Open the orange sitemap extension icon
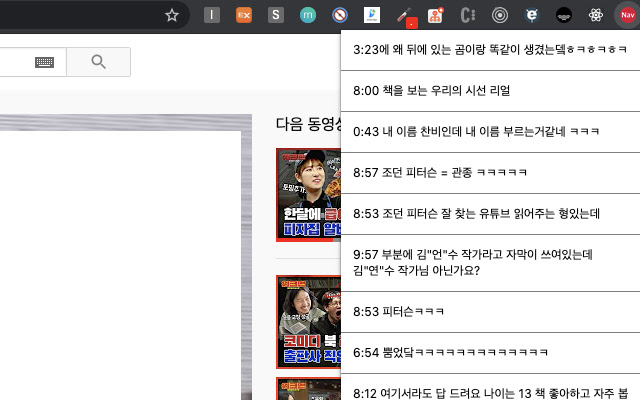Image resolution: width=640 pixels, height=400 pixels. click(436, 16)
